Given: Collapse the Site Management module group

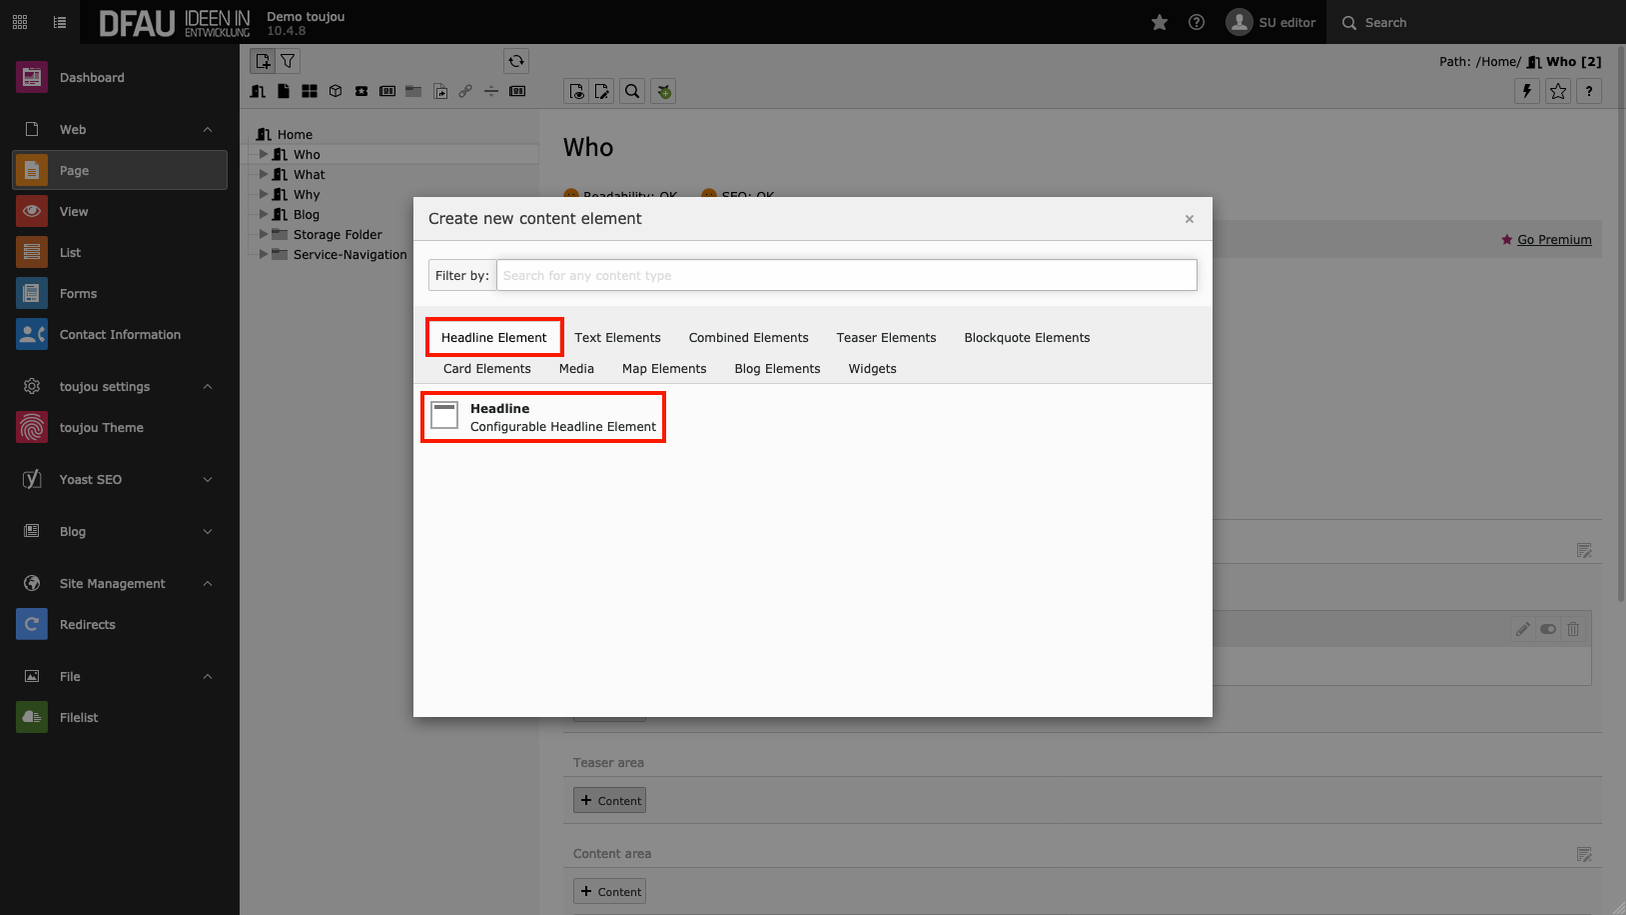Looking at the screenshot, I should click(207, 584).
